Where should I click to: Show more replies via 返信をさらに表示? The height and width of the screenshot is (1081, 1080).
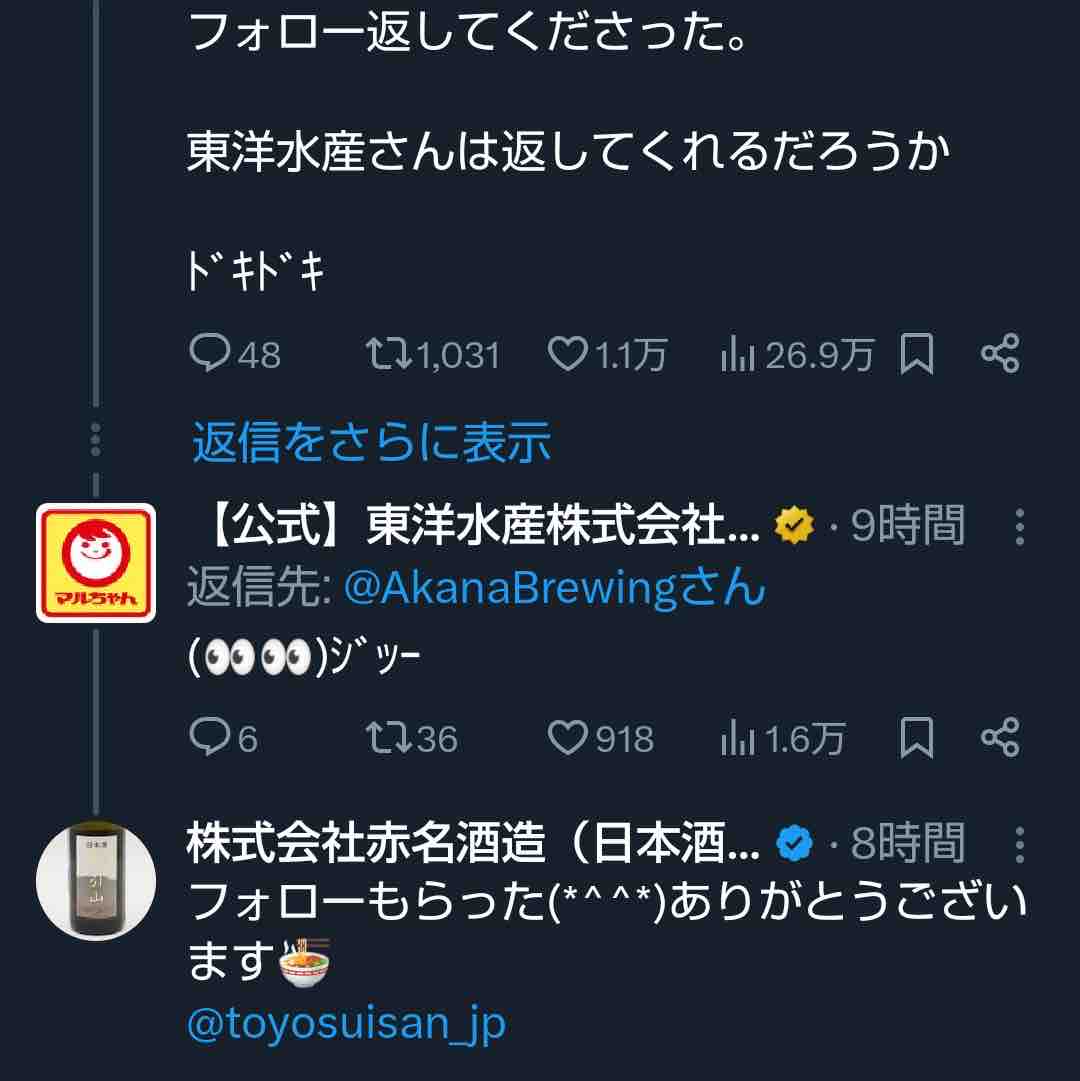[x=371, y=441]
